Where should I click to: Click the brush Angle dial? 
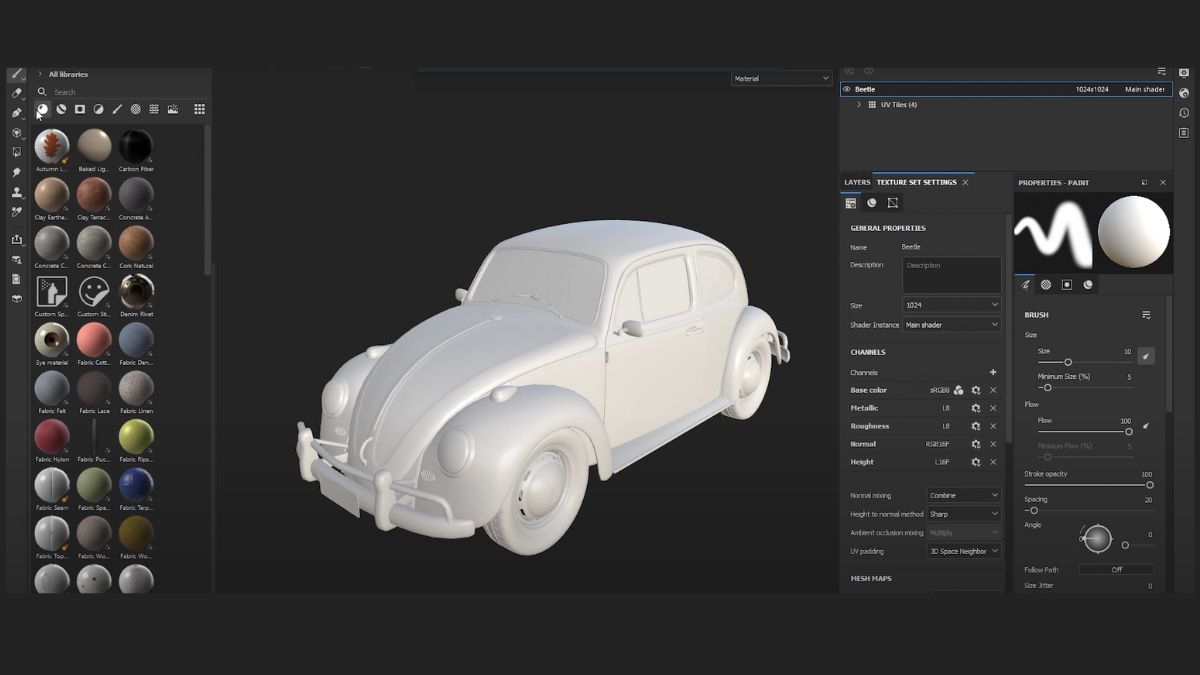pos(1097,539)
